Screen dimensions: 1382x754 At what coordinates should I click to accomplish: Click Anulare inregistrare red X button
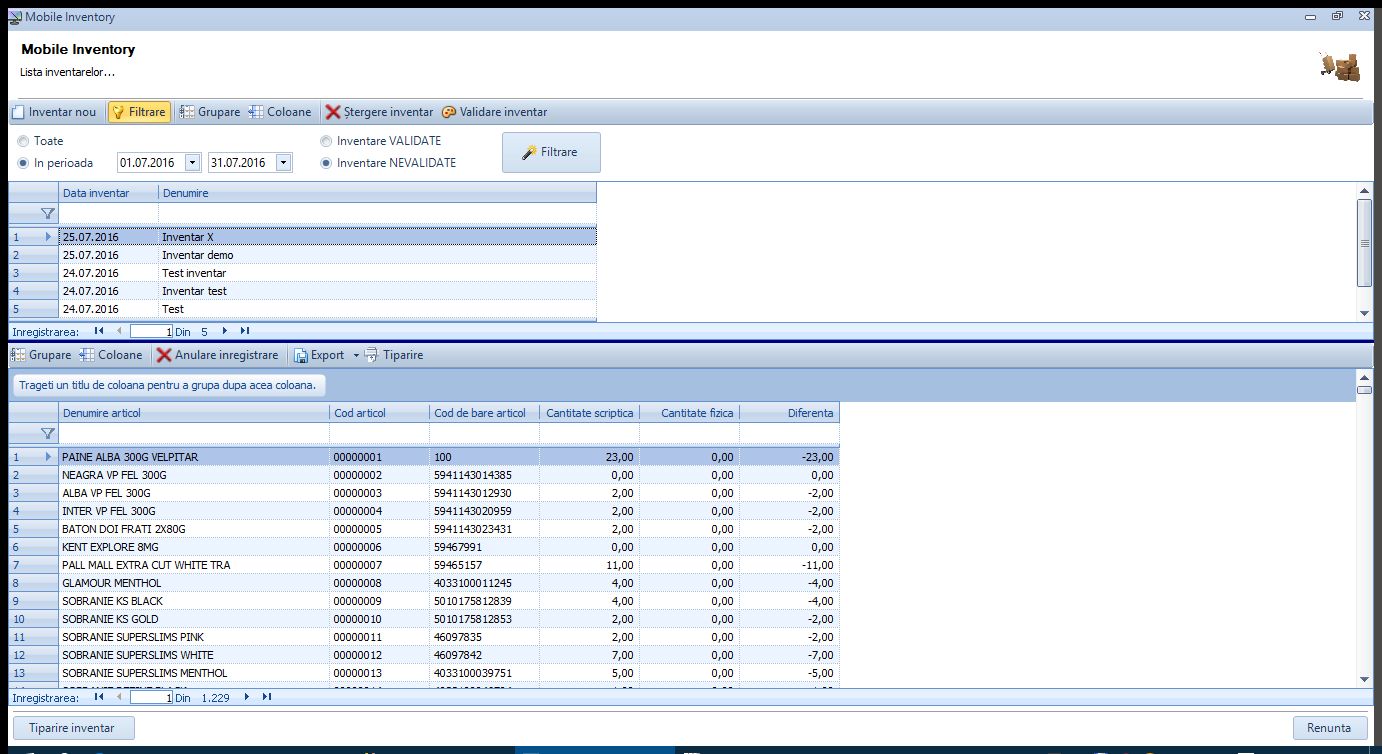217,355
